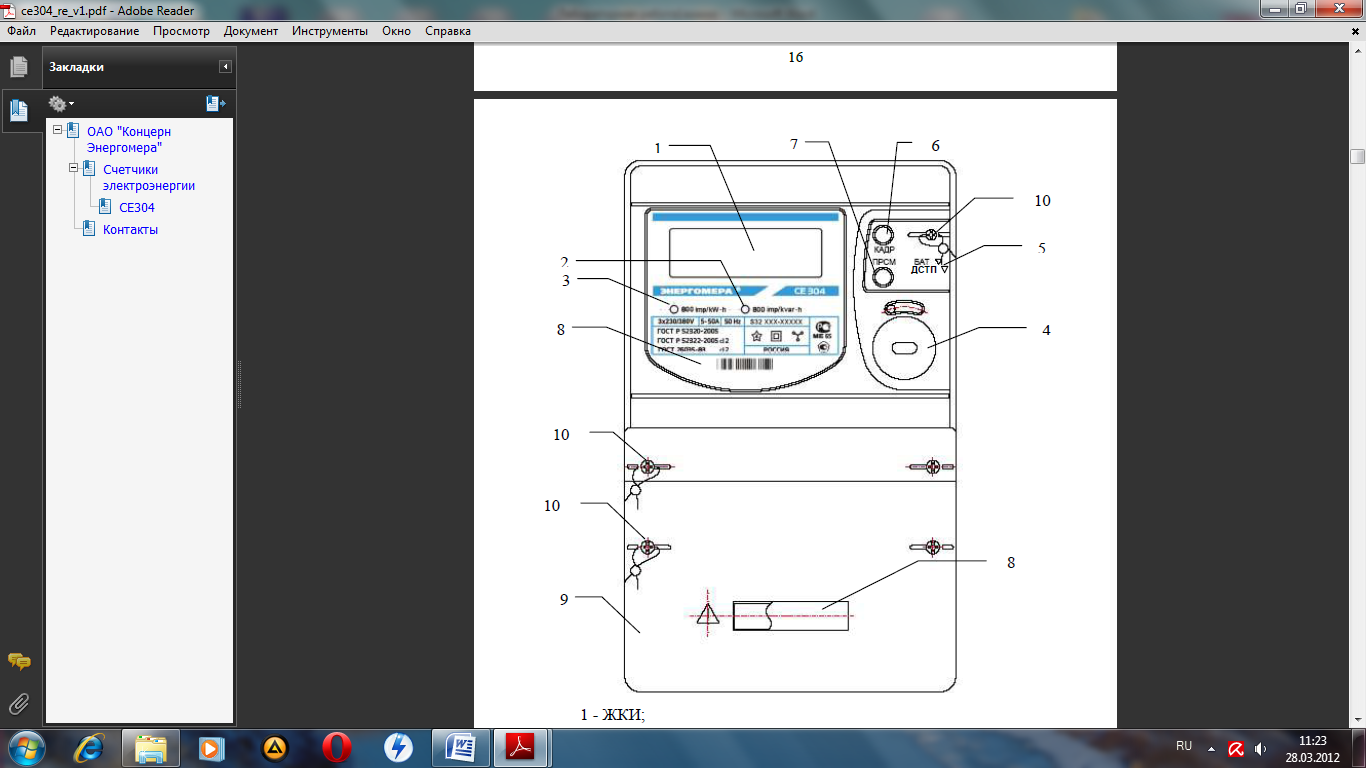The width and height of the screenshot is (1366, 768).
Task: Show hidden tray icons arrow
Action: click(1211, 748)
